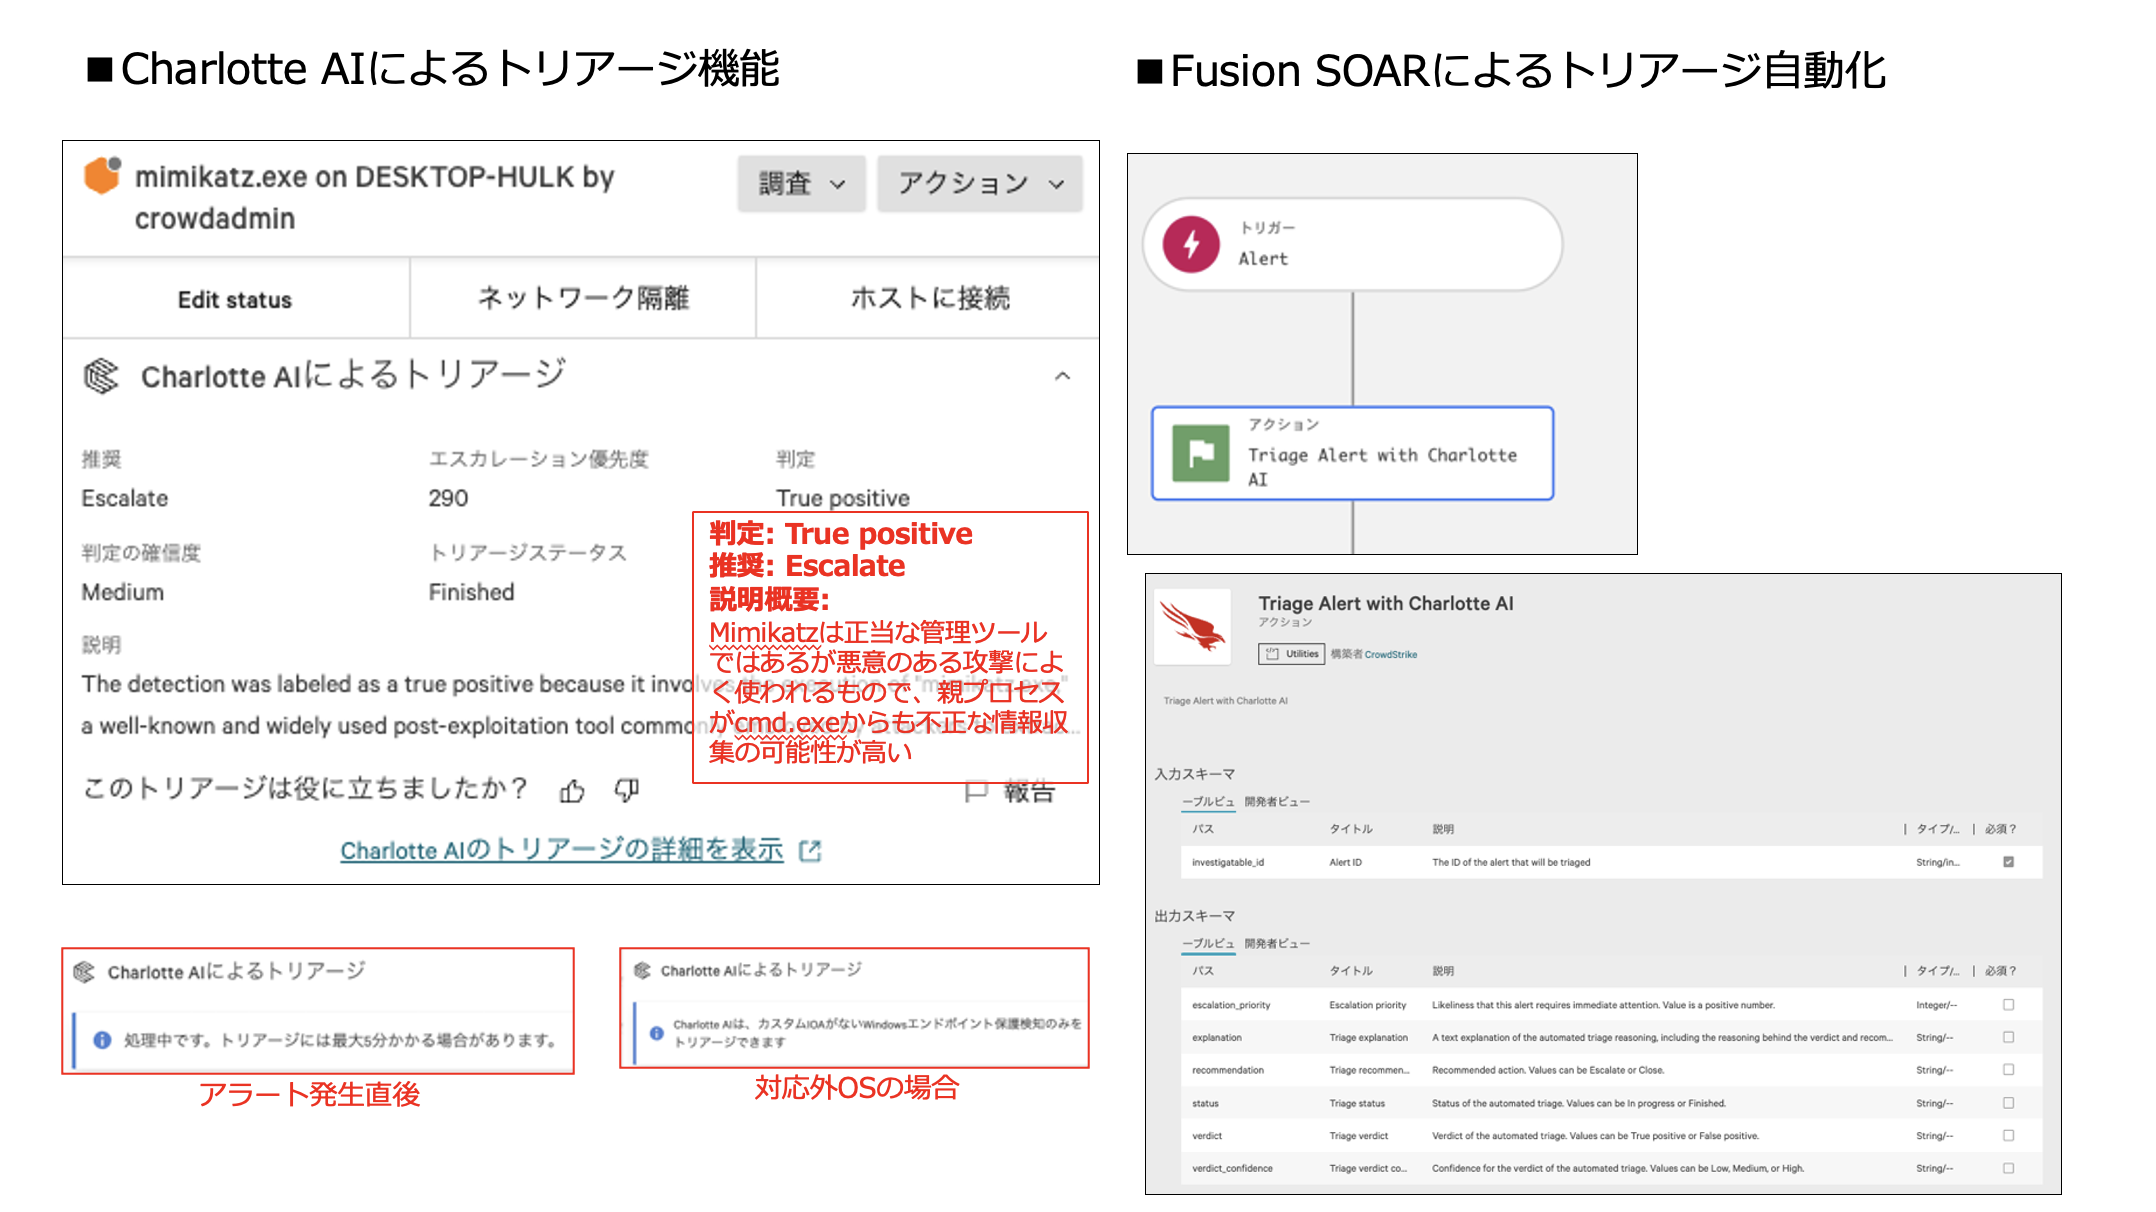2156x1212 pixels.
Task: Click the Charlotte AI icon in the processing-message panel
Action: [84, 971]
